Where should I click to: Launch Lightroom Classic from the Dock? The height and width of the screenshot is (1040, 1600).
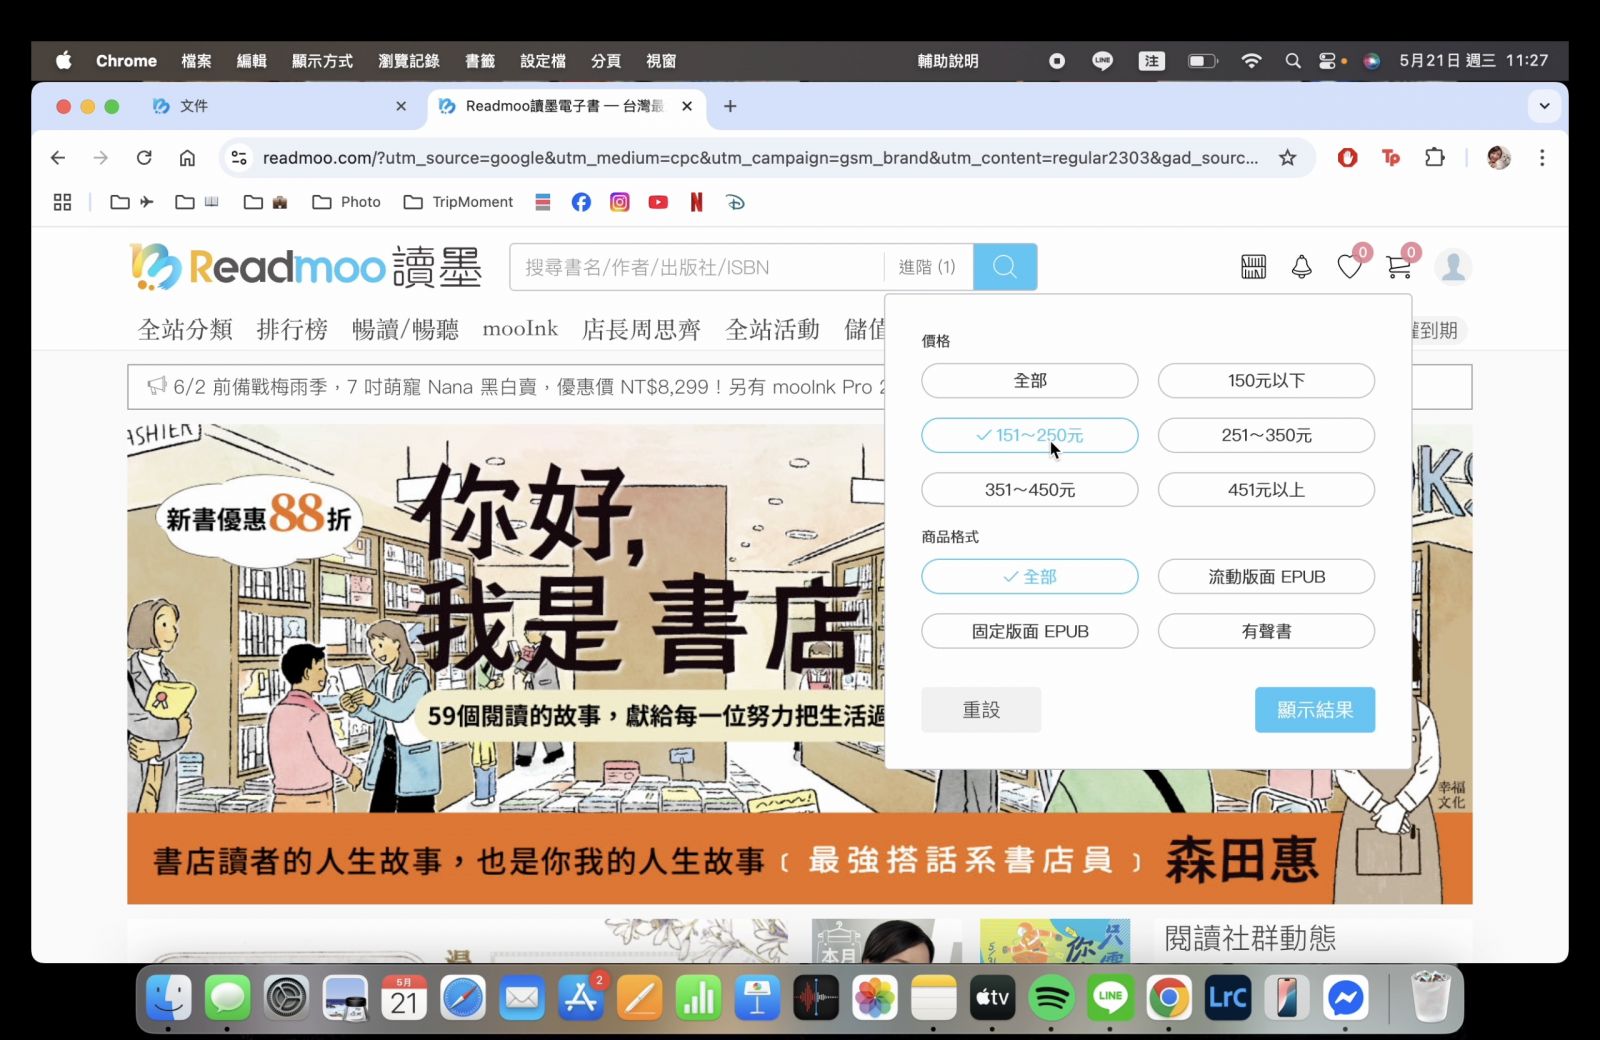pyautogui.click(x=1228, y=998)
